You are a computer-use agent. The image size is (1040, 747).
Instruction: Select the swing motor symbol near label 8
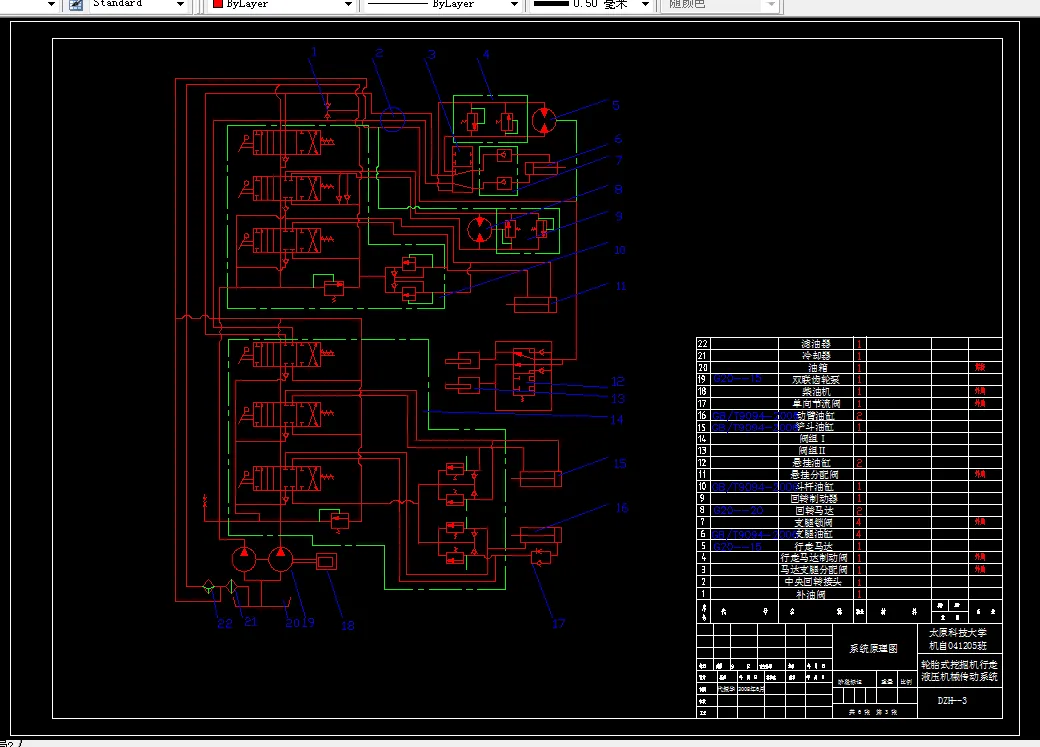480,230
